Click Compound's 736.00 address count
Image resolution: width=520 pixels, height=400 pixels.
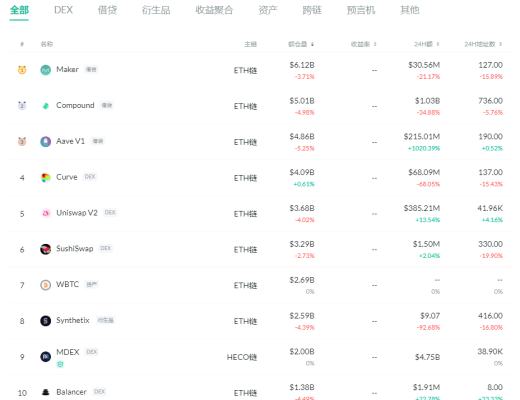click(491, 101)
